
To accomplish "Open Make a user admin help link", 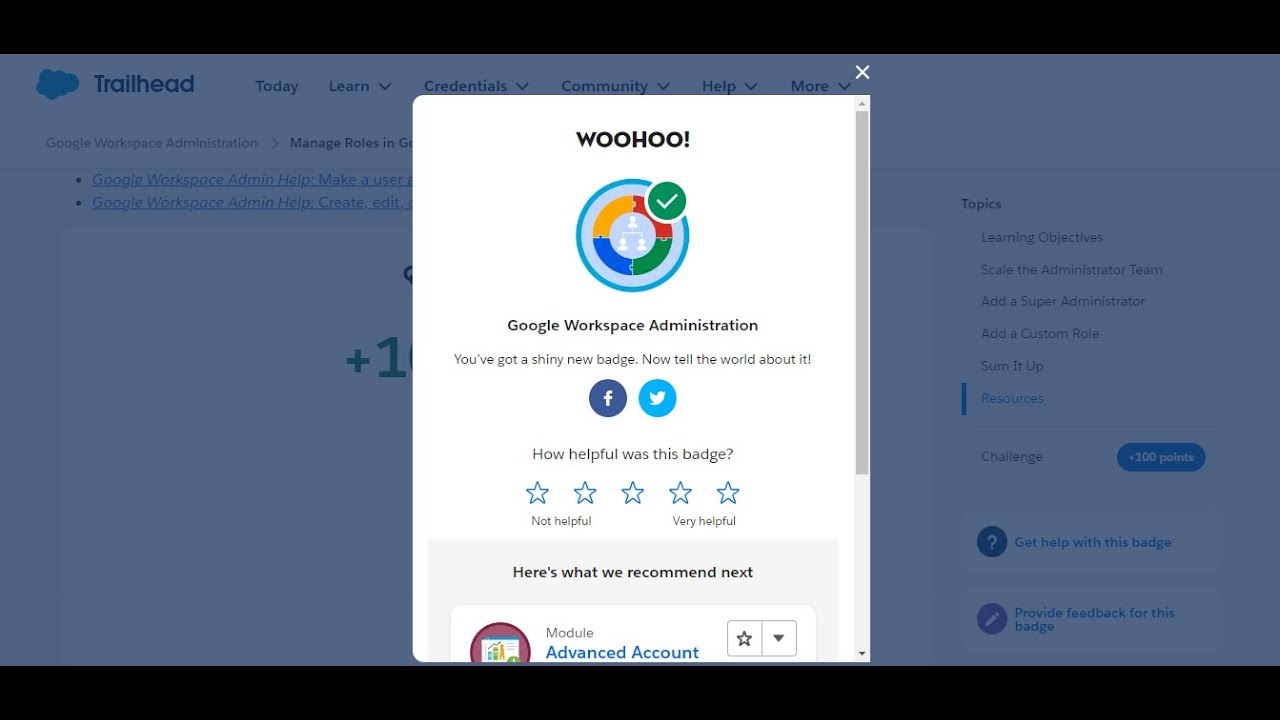I will (x=252, y=179).
